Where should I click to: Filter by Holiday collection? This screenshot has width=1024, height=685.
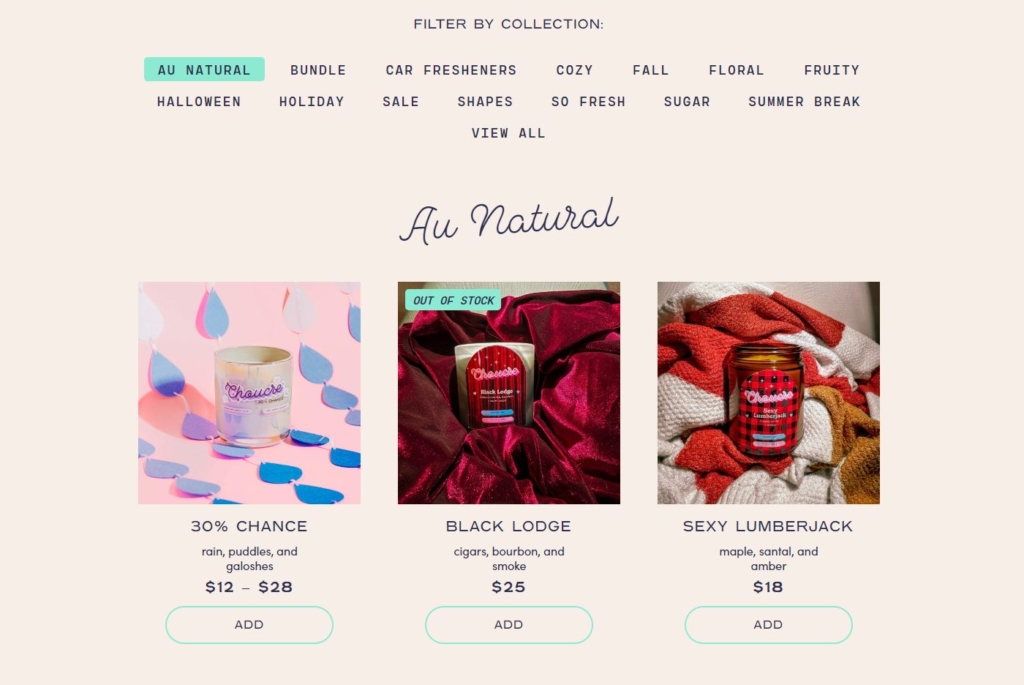[x=312, y=101]
